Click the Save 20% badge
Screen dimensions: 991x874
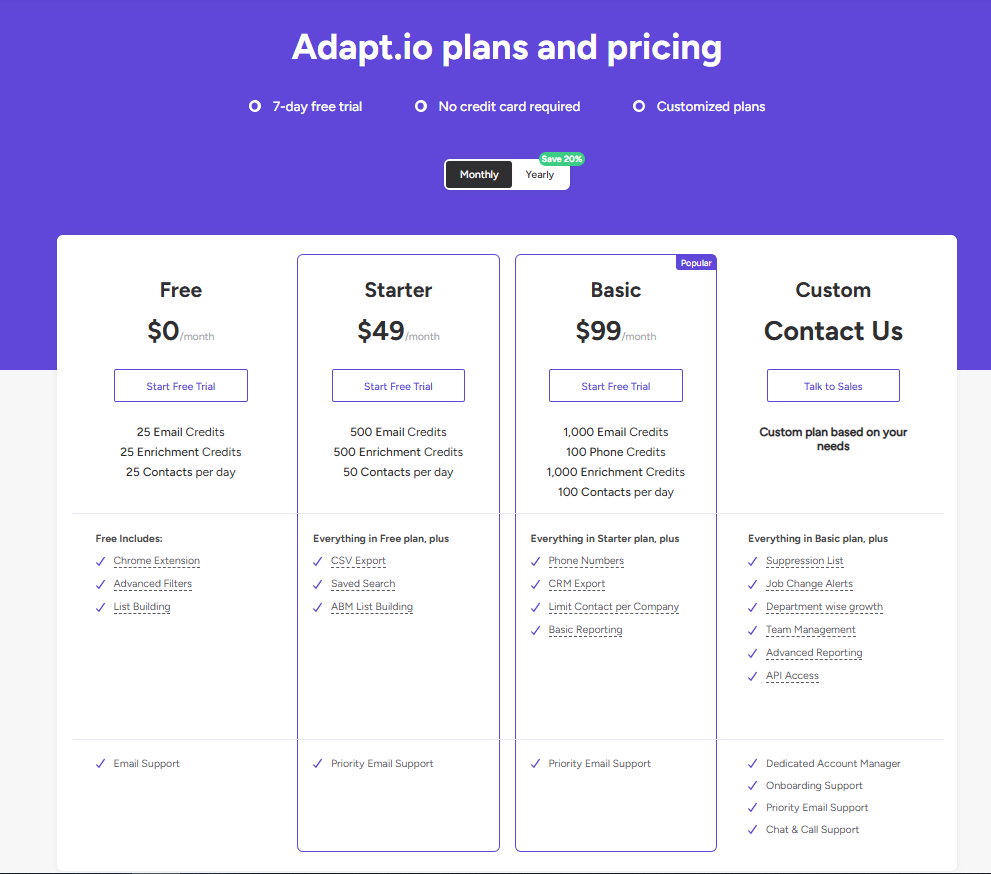pyautogui.click(x=561, y=159)
